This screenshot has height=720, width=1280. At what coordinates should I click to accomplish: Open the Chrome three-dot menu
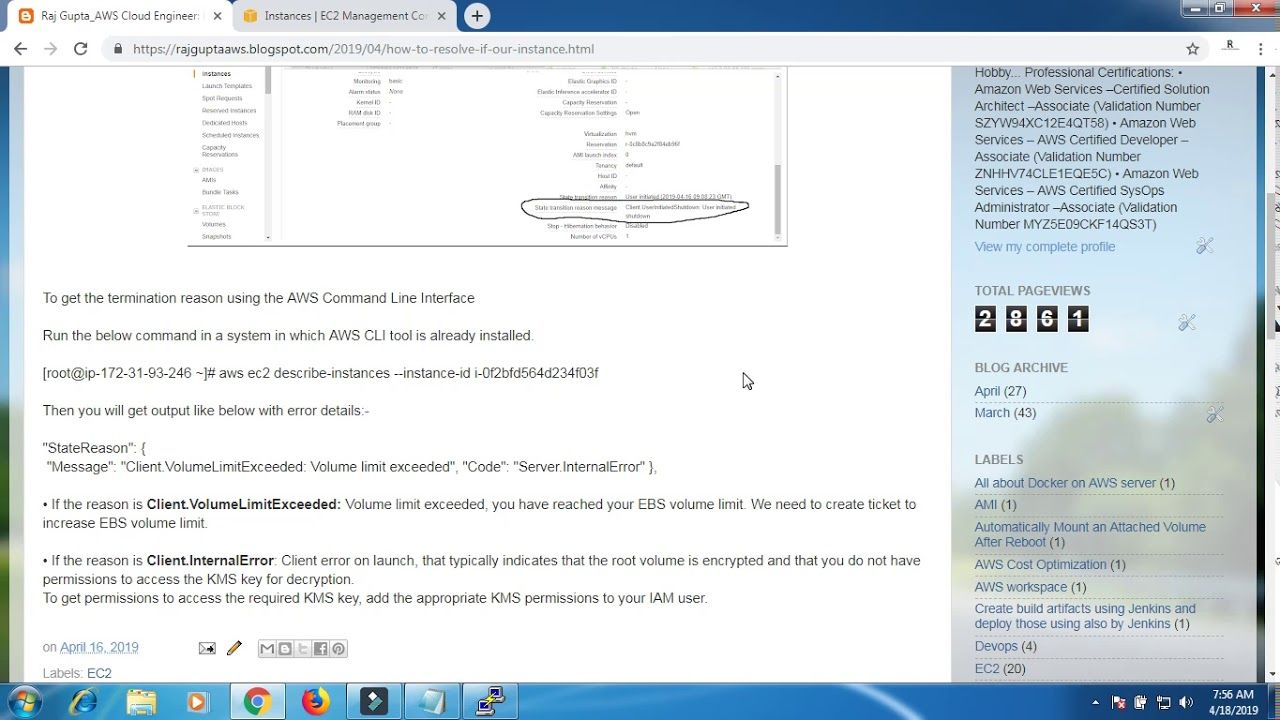coord(1262,48)
